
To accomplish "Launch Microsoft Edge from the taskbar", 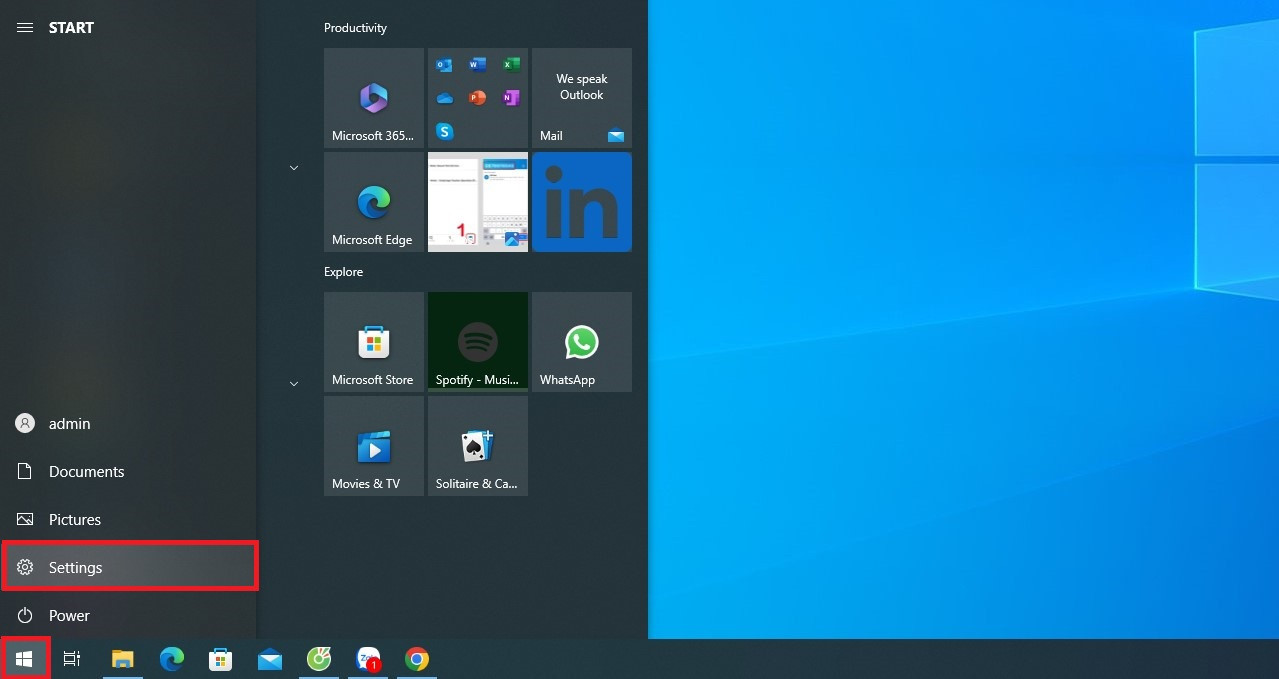I will [172, 659].
